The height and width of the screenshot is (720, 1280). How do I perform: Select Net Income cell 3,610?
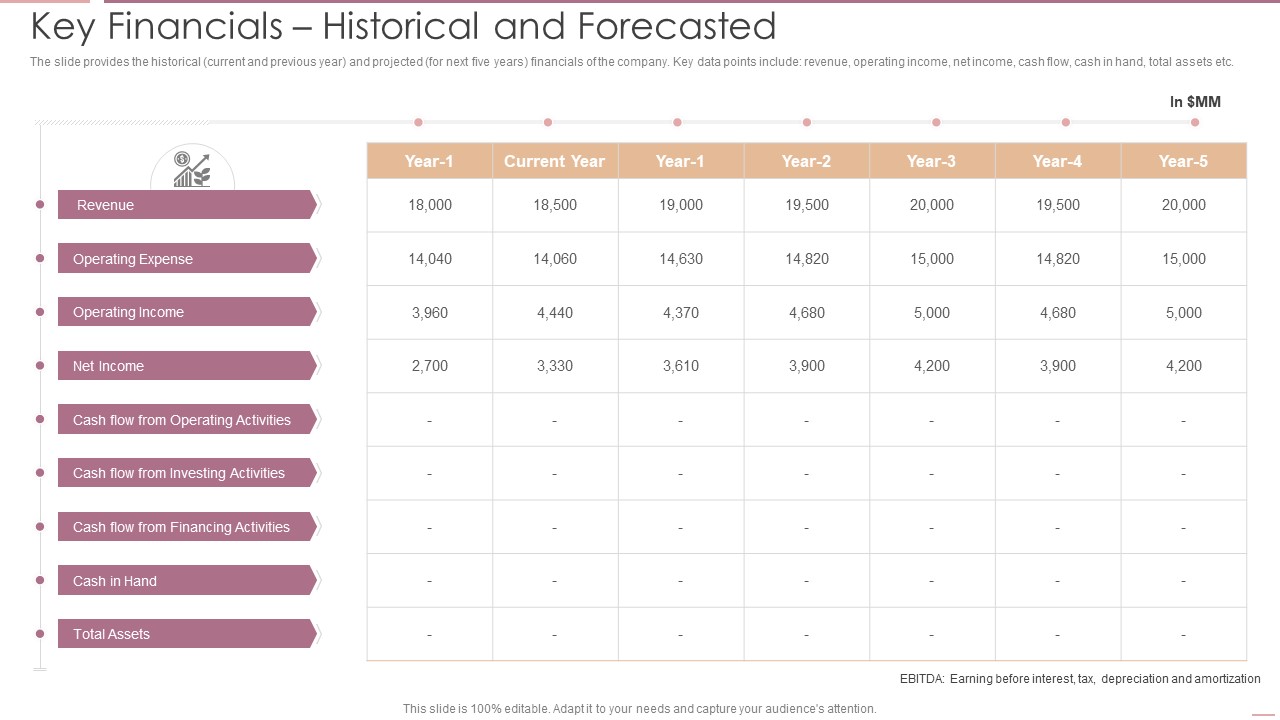tap(681, 366)
